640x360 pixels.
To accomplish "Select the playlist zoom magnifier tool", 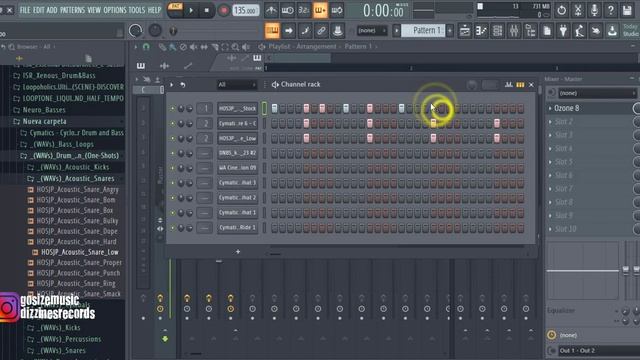I will pos(235,47).
